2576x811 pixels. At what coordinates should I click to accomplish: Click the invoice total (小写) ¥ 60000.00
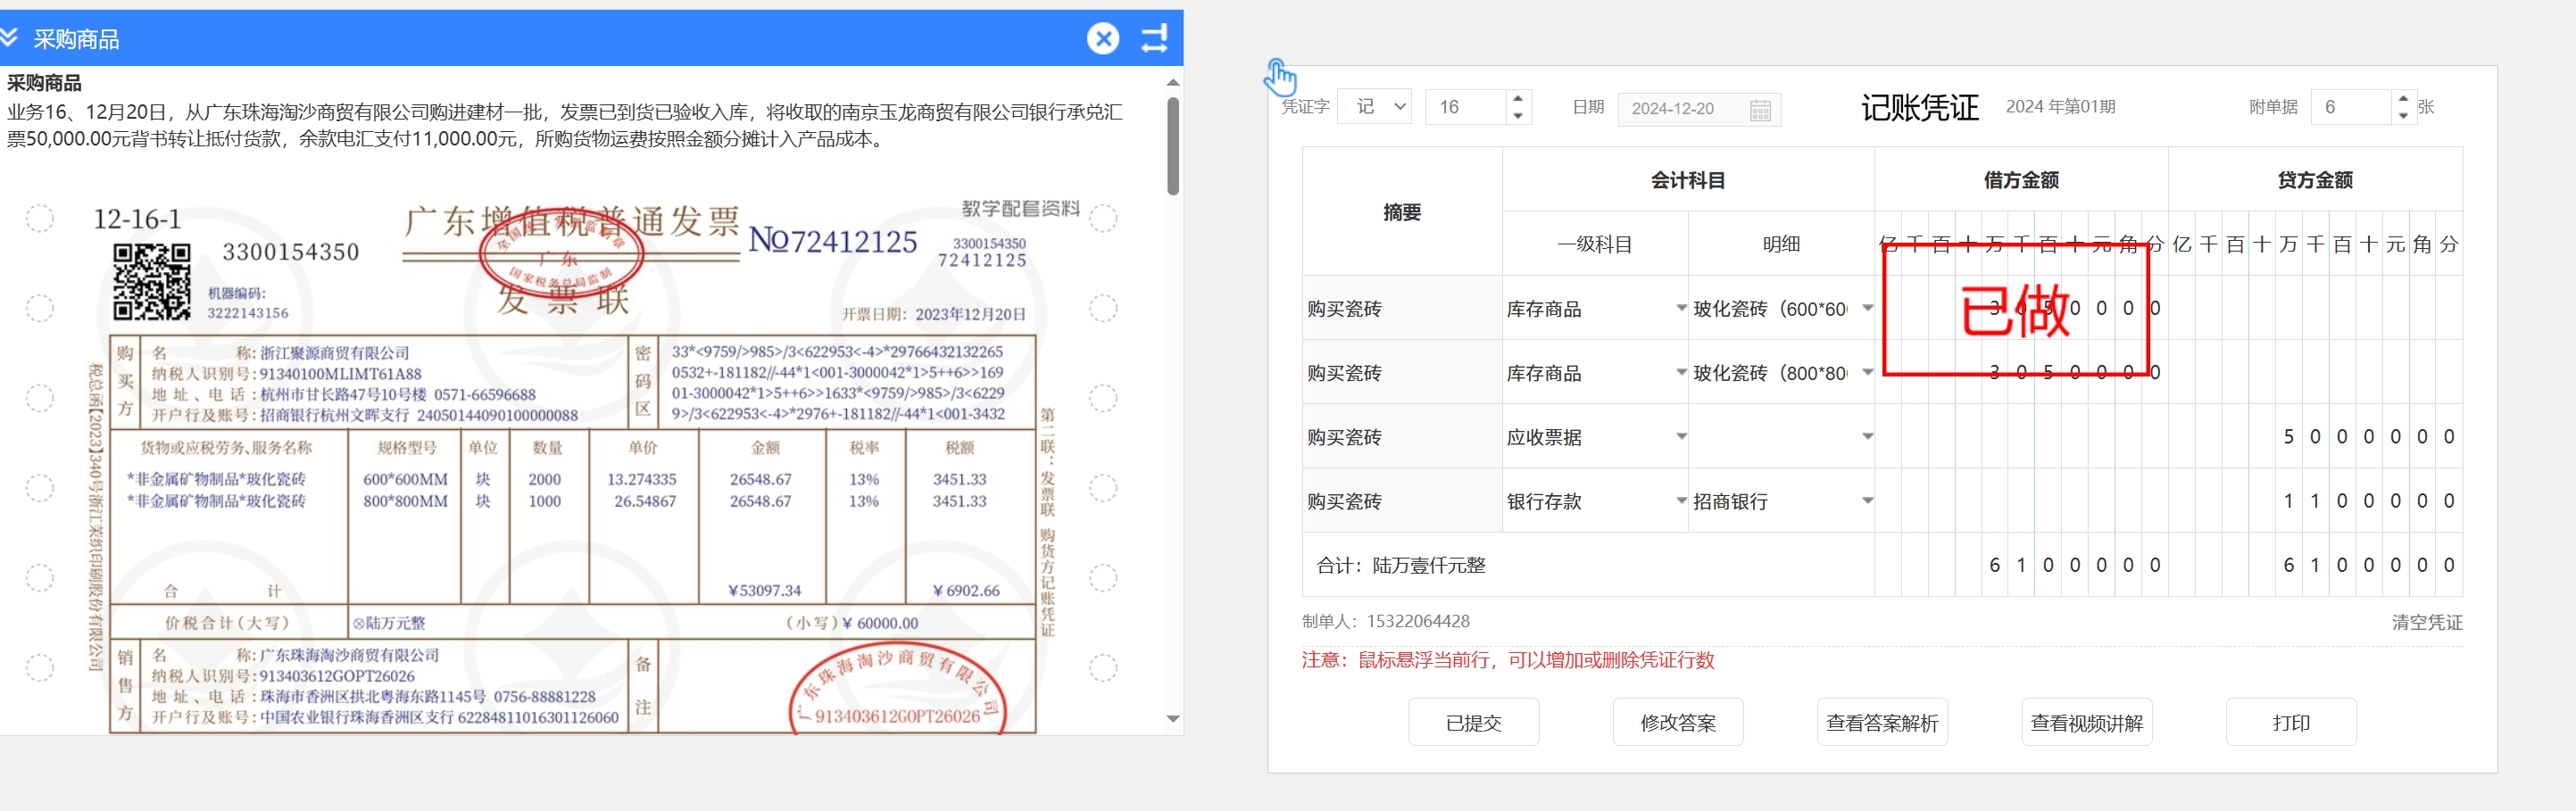tap(852, 622)
